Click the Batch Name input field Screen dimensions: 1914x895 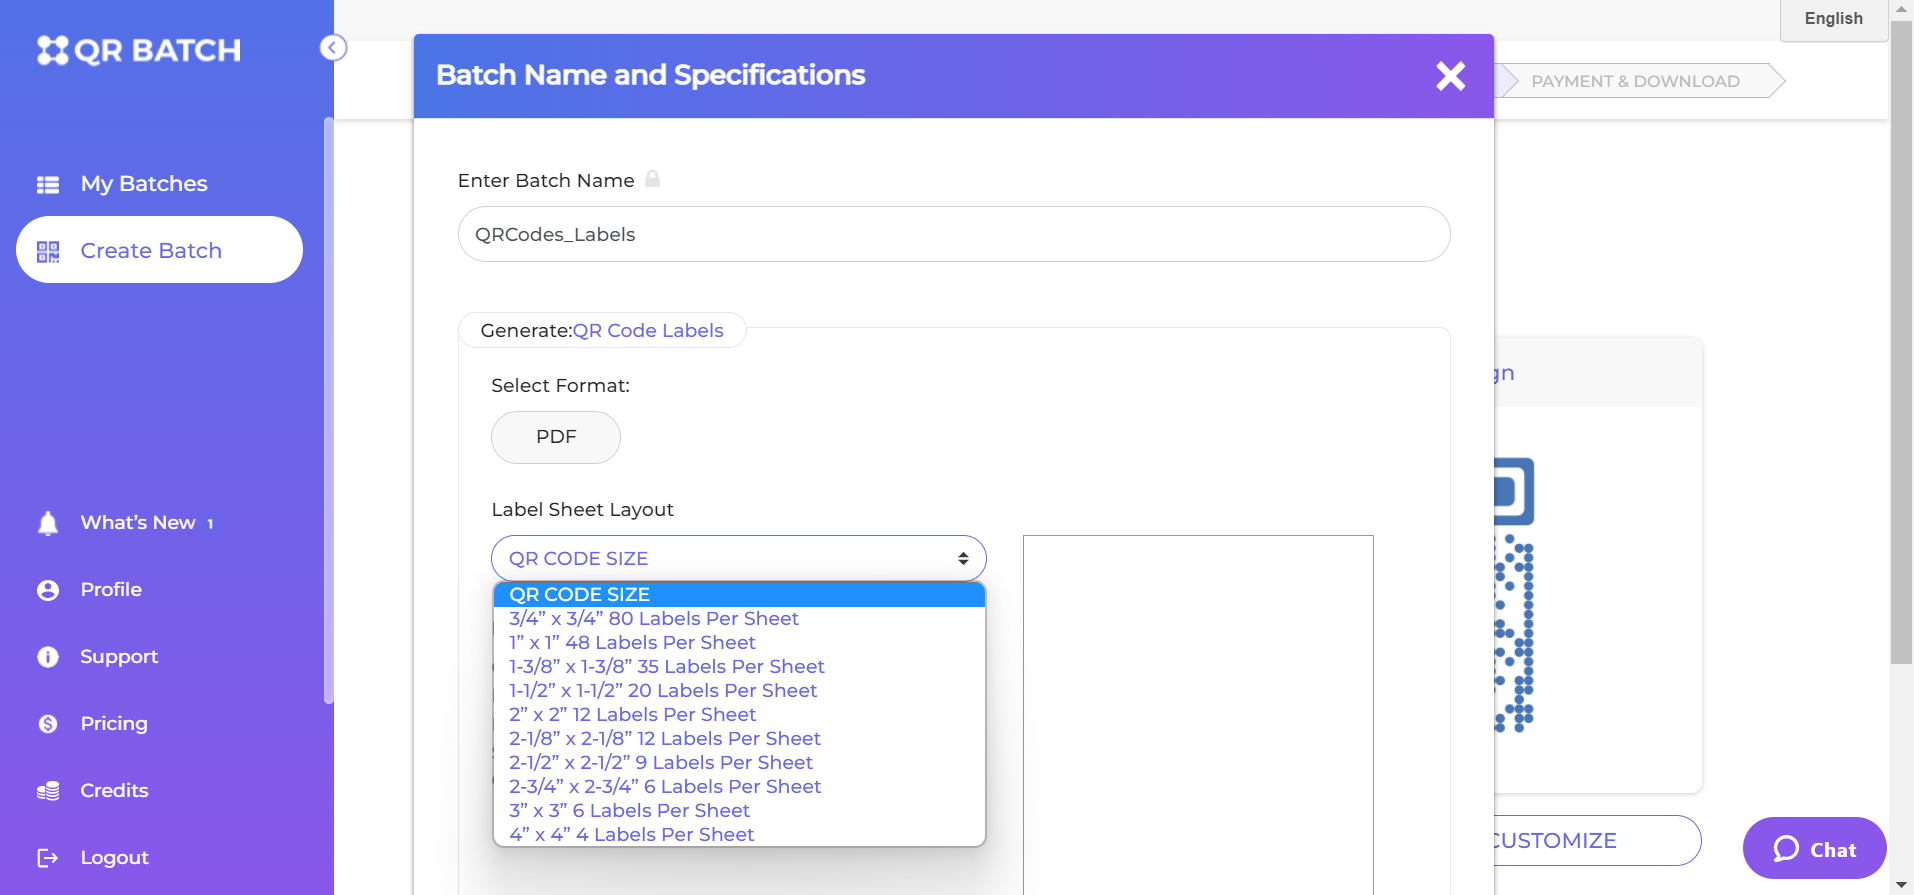[954, 234]
